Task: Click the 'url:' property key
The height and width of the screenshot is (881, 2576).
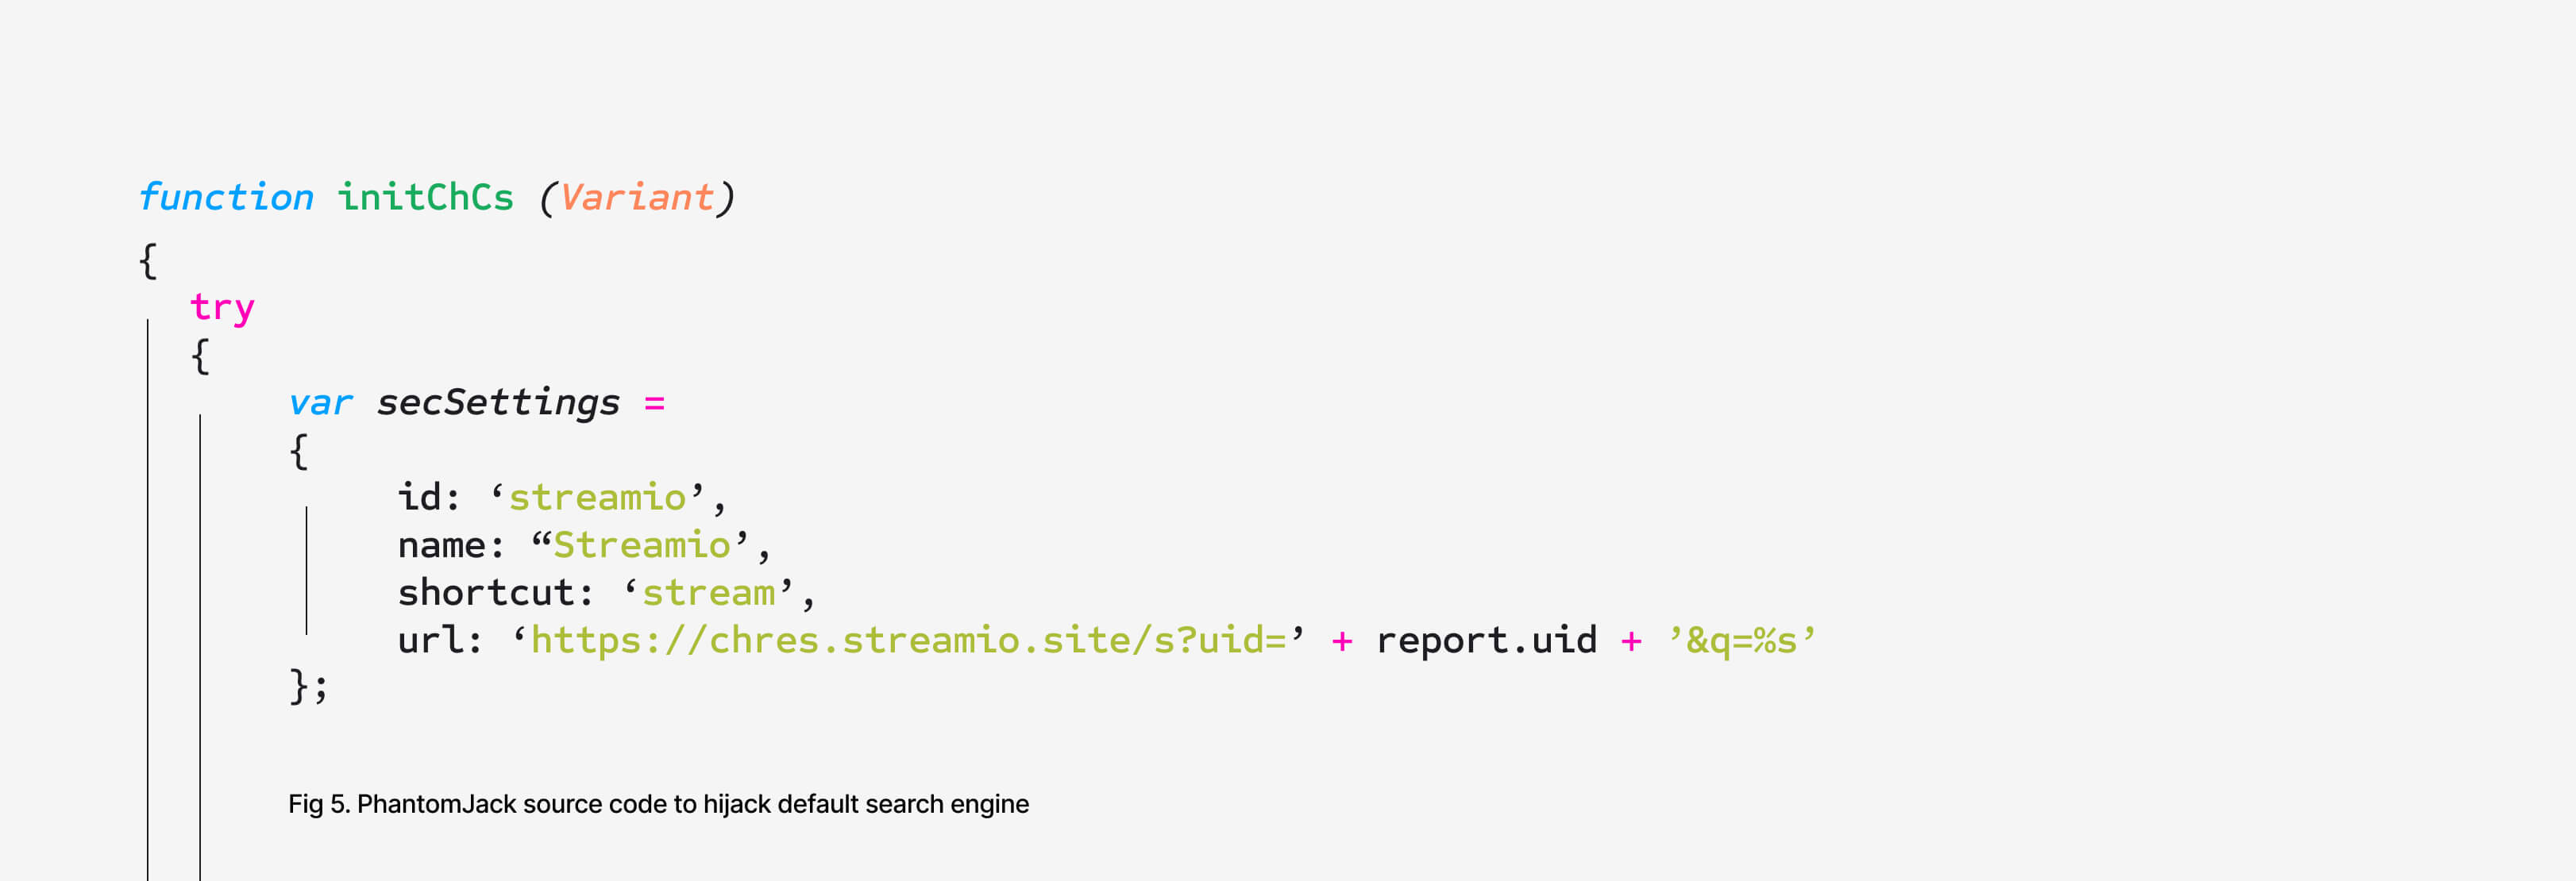Action: coord(440,640)
